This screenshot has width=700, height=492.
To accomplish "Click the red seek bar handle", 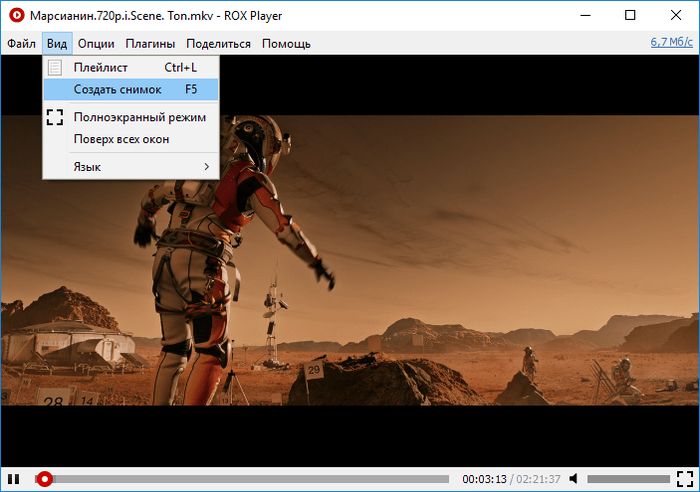I will click(44, 479).
